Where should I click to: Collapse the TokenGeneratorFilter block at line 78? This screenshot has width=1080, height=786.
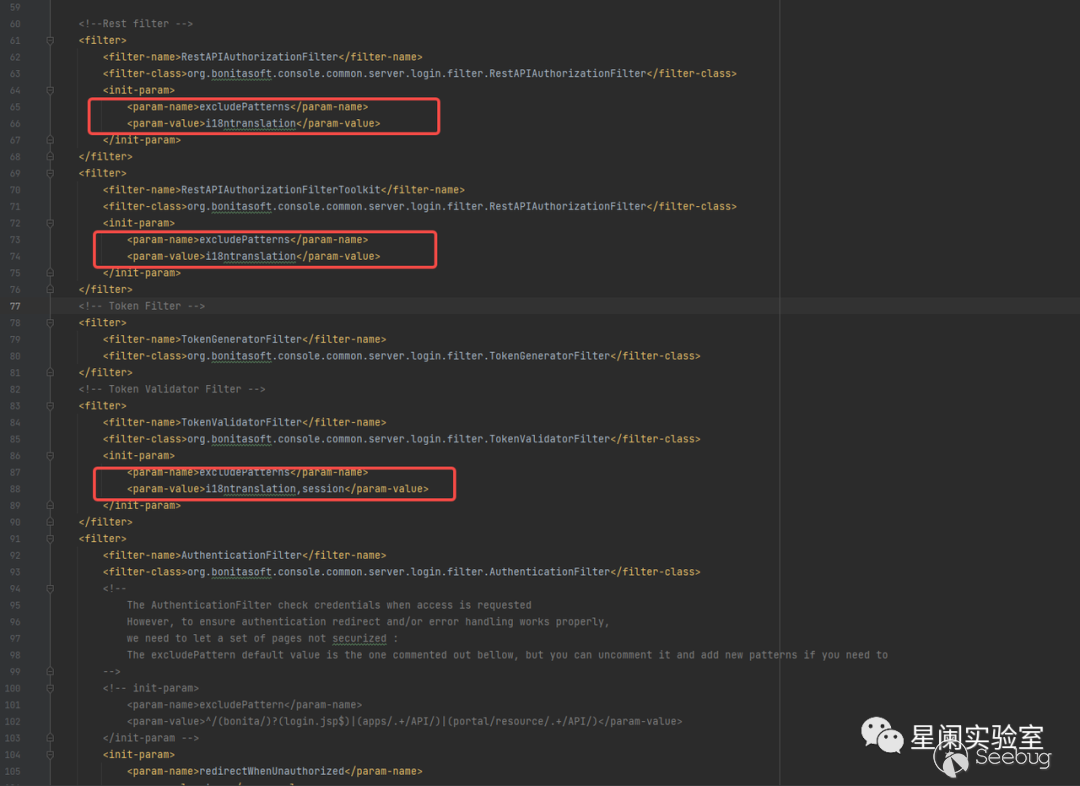pos(50,323)
